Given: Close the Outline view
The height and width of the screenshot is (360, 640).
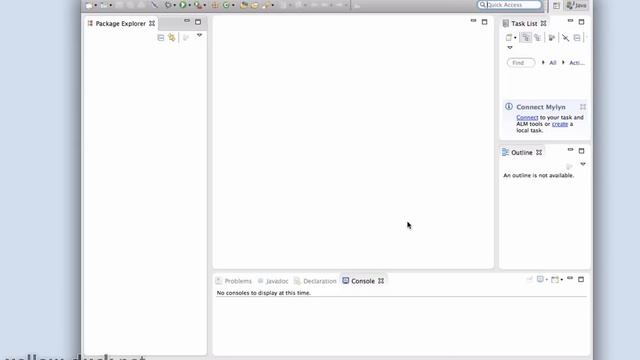Looking at the screenshot, I should [539, 152].
